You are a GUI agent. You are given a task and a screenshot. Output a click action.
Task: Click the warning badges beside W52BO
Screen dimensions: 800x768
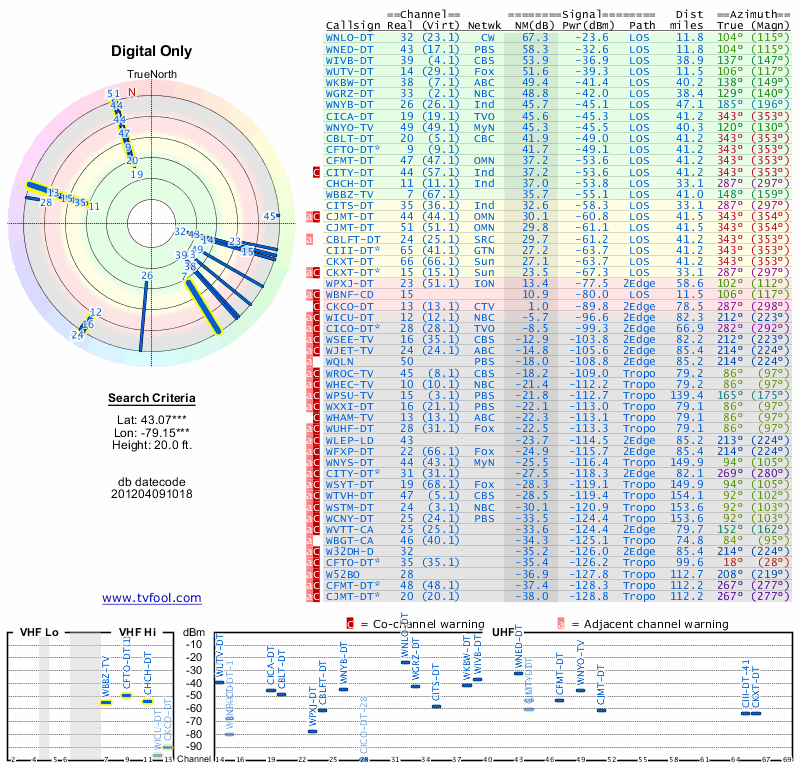click(313, 574)
